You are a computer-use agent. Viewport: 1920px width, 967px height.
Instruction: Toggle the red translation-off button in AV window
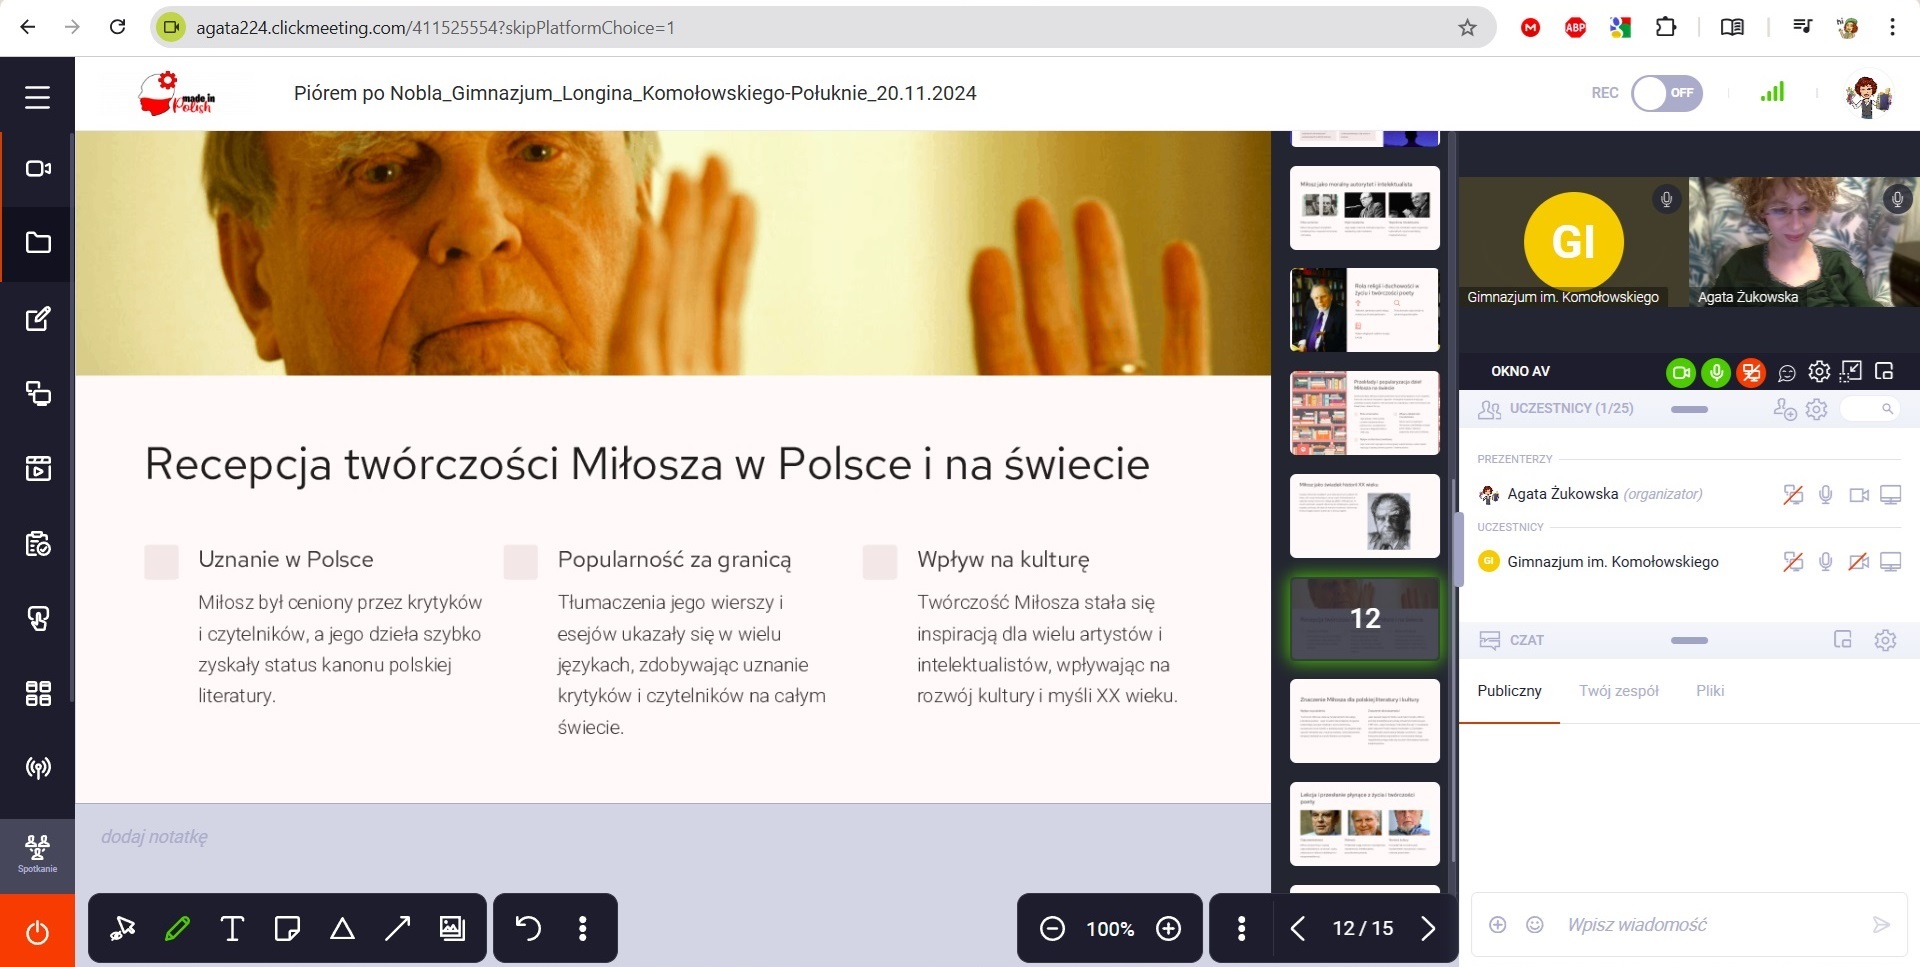click(x=1751, y=373)
